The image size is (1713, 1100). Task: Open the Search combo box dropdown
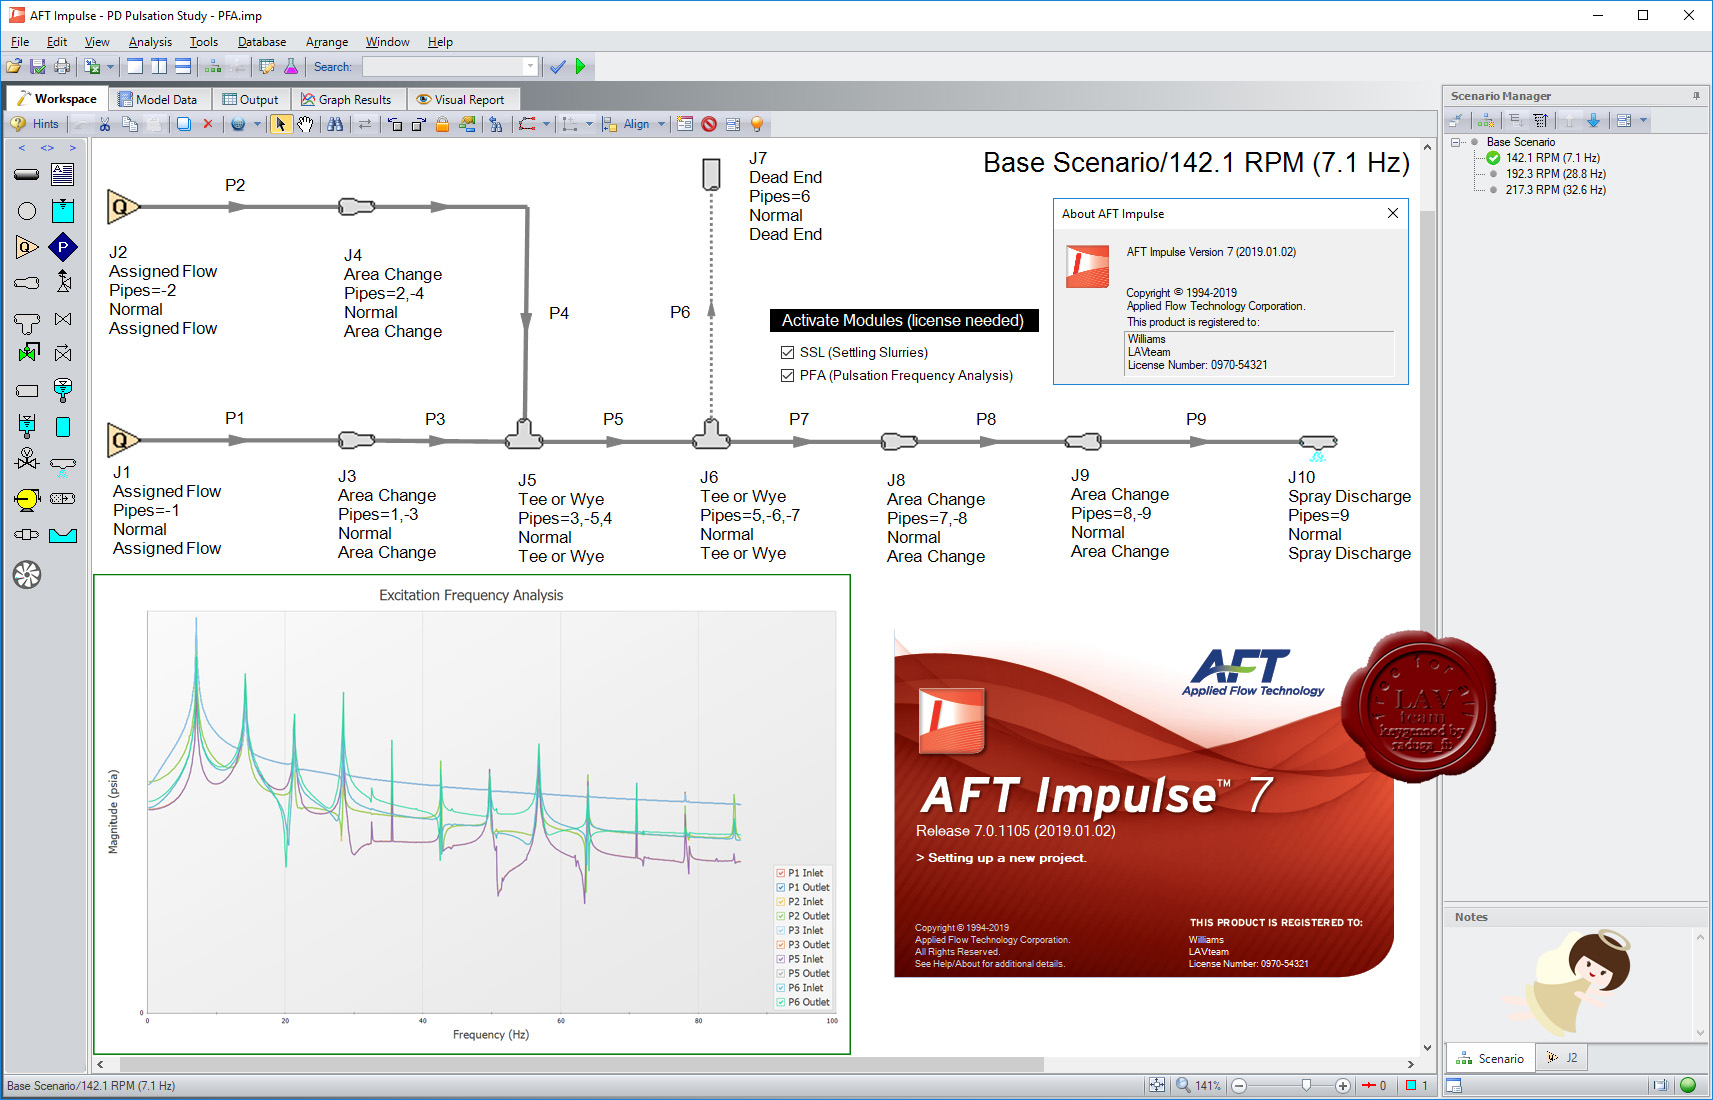530,67
